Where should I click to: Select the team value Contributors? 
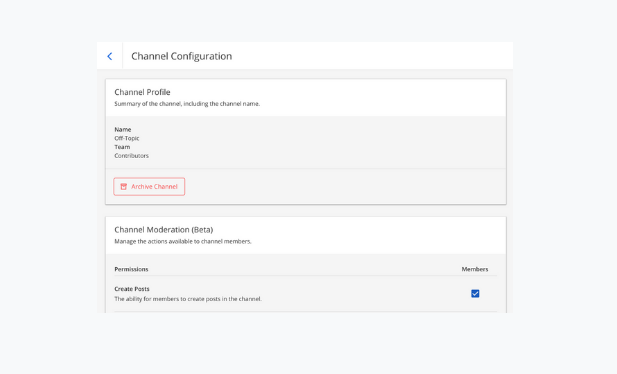131,156
